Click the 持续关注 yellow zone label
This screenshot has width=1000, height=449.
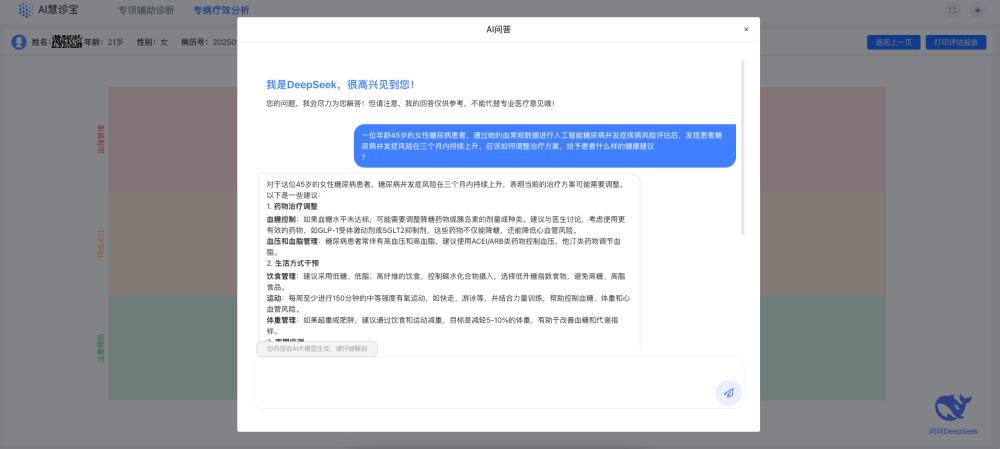pos(101,244)
